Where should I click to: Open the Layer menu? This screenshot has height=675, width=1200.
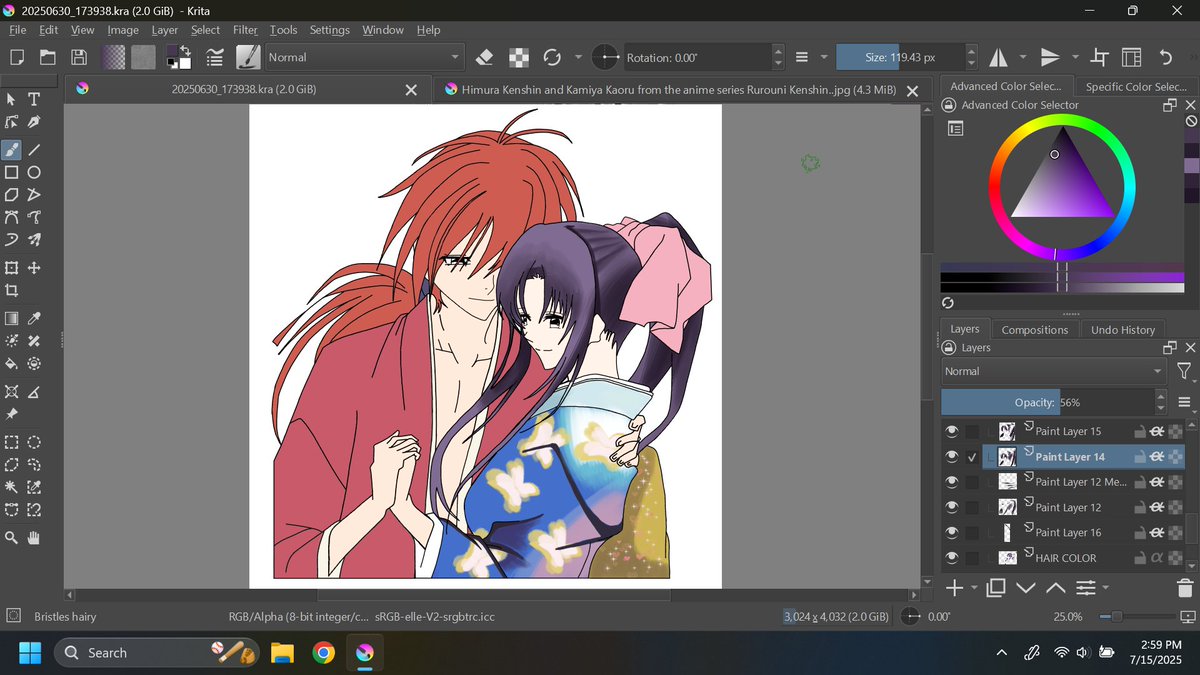165,30
